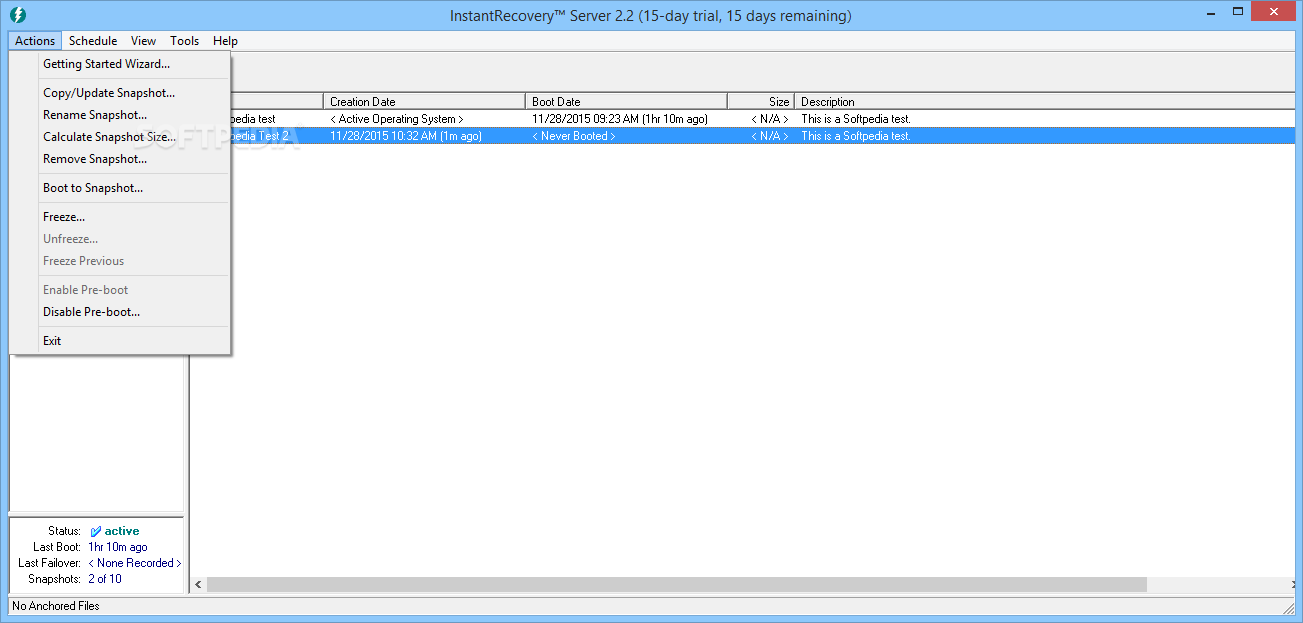The image size is (1303, 623).
Task: Sort by the Boot Date column header
Action: pyautogui.click(x=627, y=101)
